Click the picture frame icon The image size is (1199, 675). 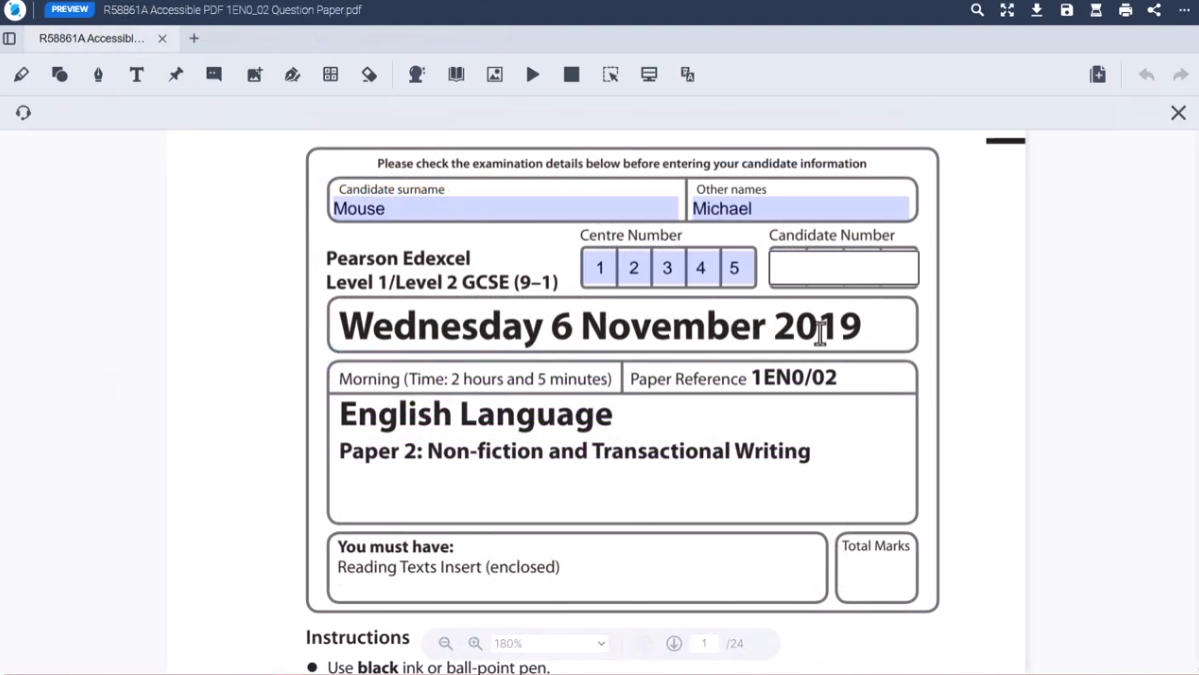tap(495, 74)
